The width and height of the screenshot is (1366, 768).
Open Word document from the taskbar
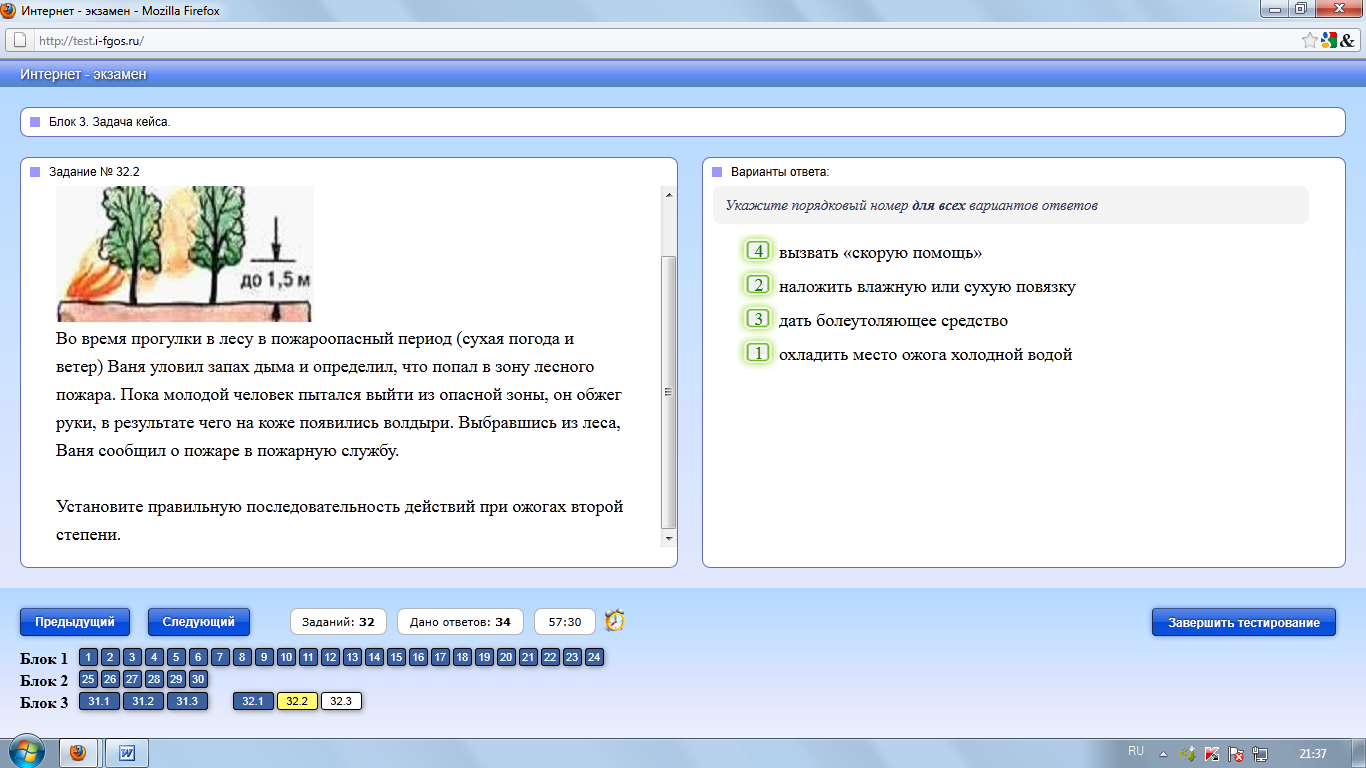click(x=127, y=753)
